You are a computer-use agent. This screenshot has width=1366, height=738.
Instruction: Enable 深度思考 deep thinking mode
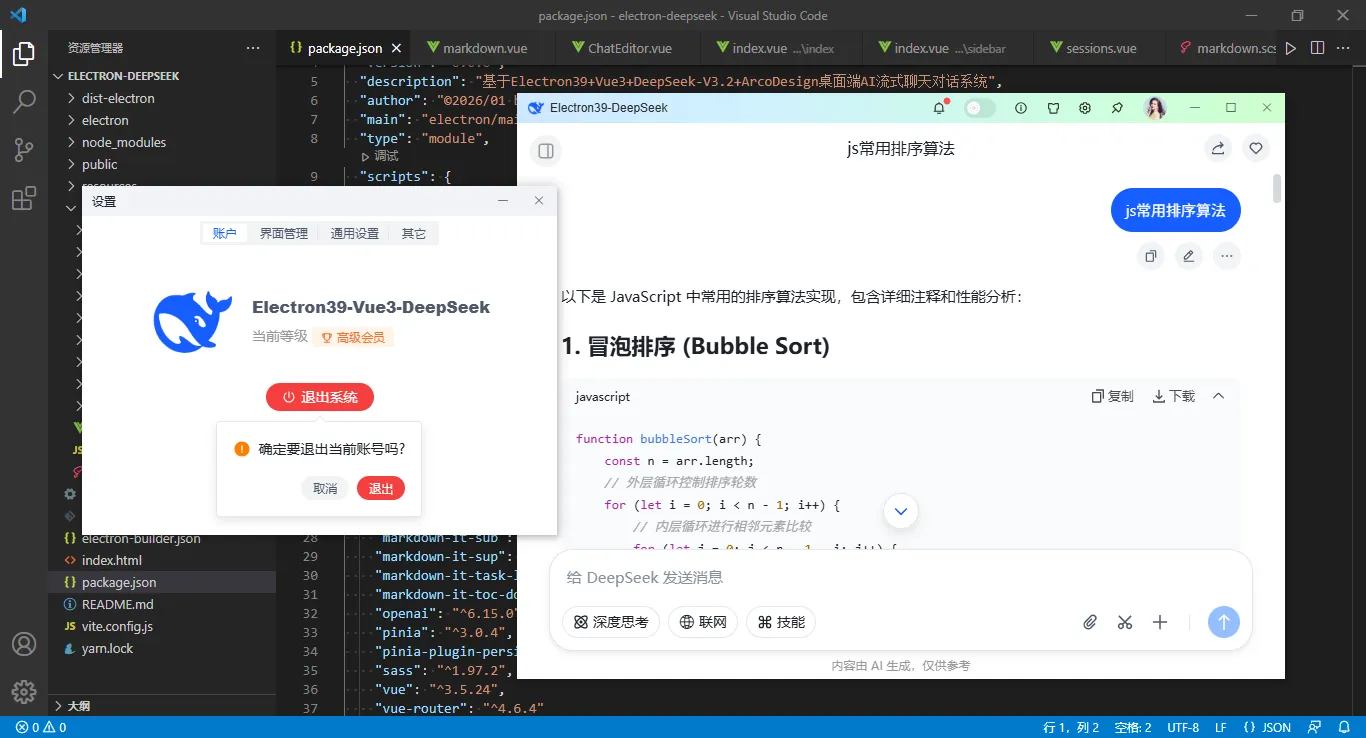tap(610, 621)
